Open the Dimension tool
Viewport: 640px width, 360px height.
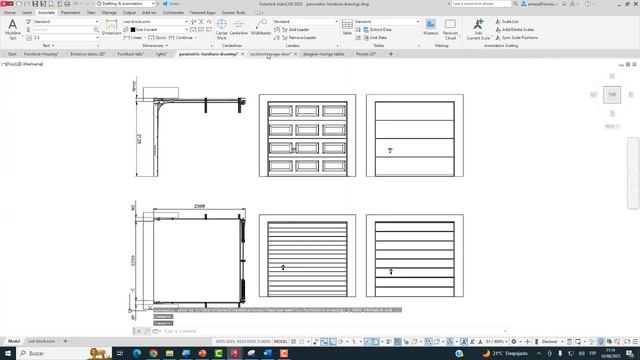click(111, 27)
